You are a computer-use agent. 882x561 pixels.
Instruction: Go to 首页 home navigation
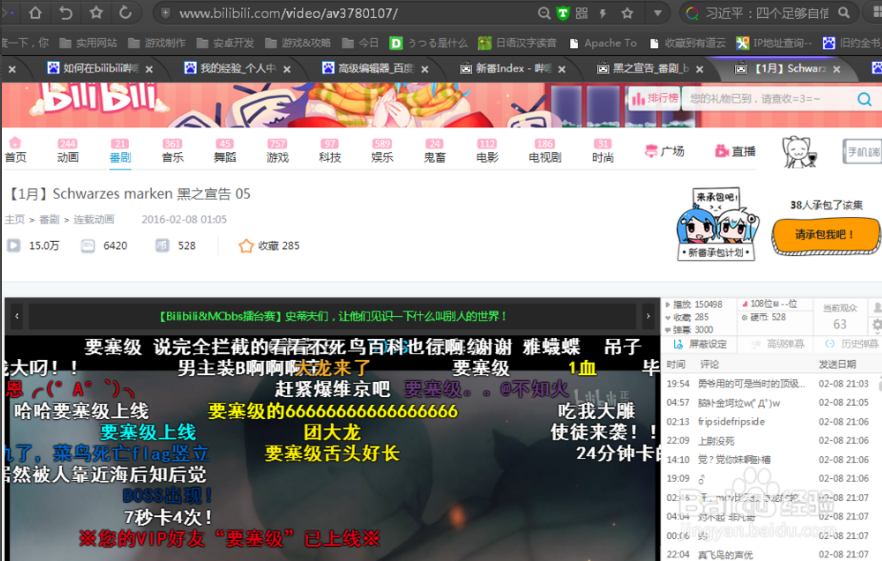click(x=16, y=150)
